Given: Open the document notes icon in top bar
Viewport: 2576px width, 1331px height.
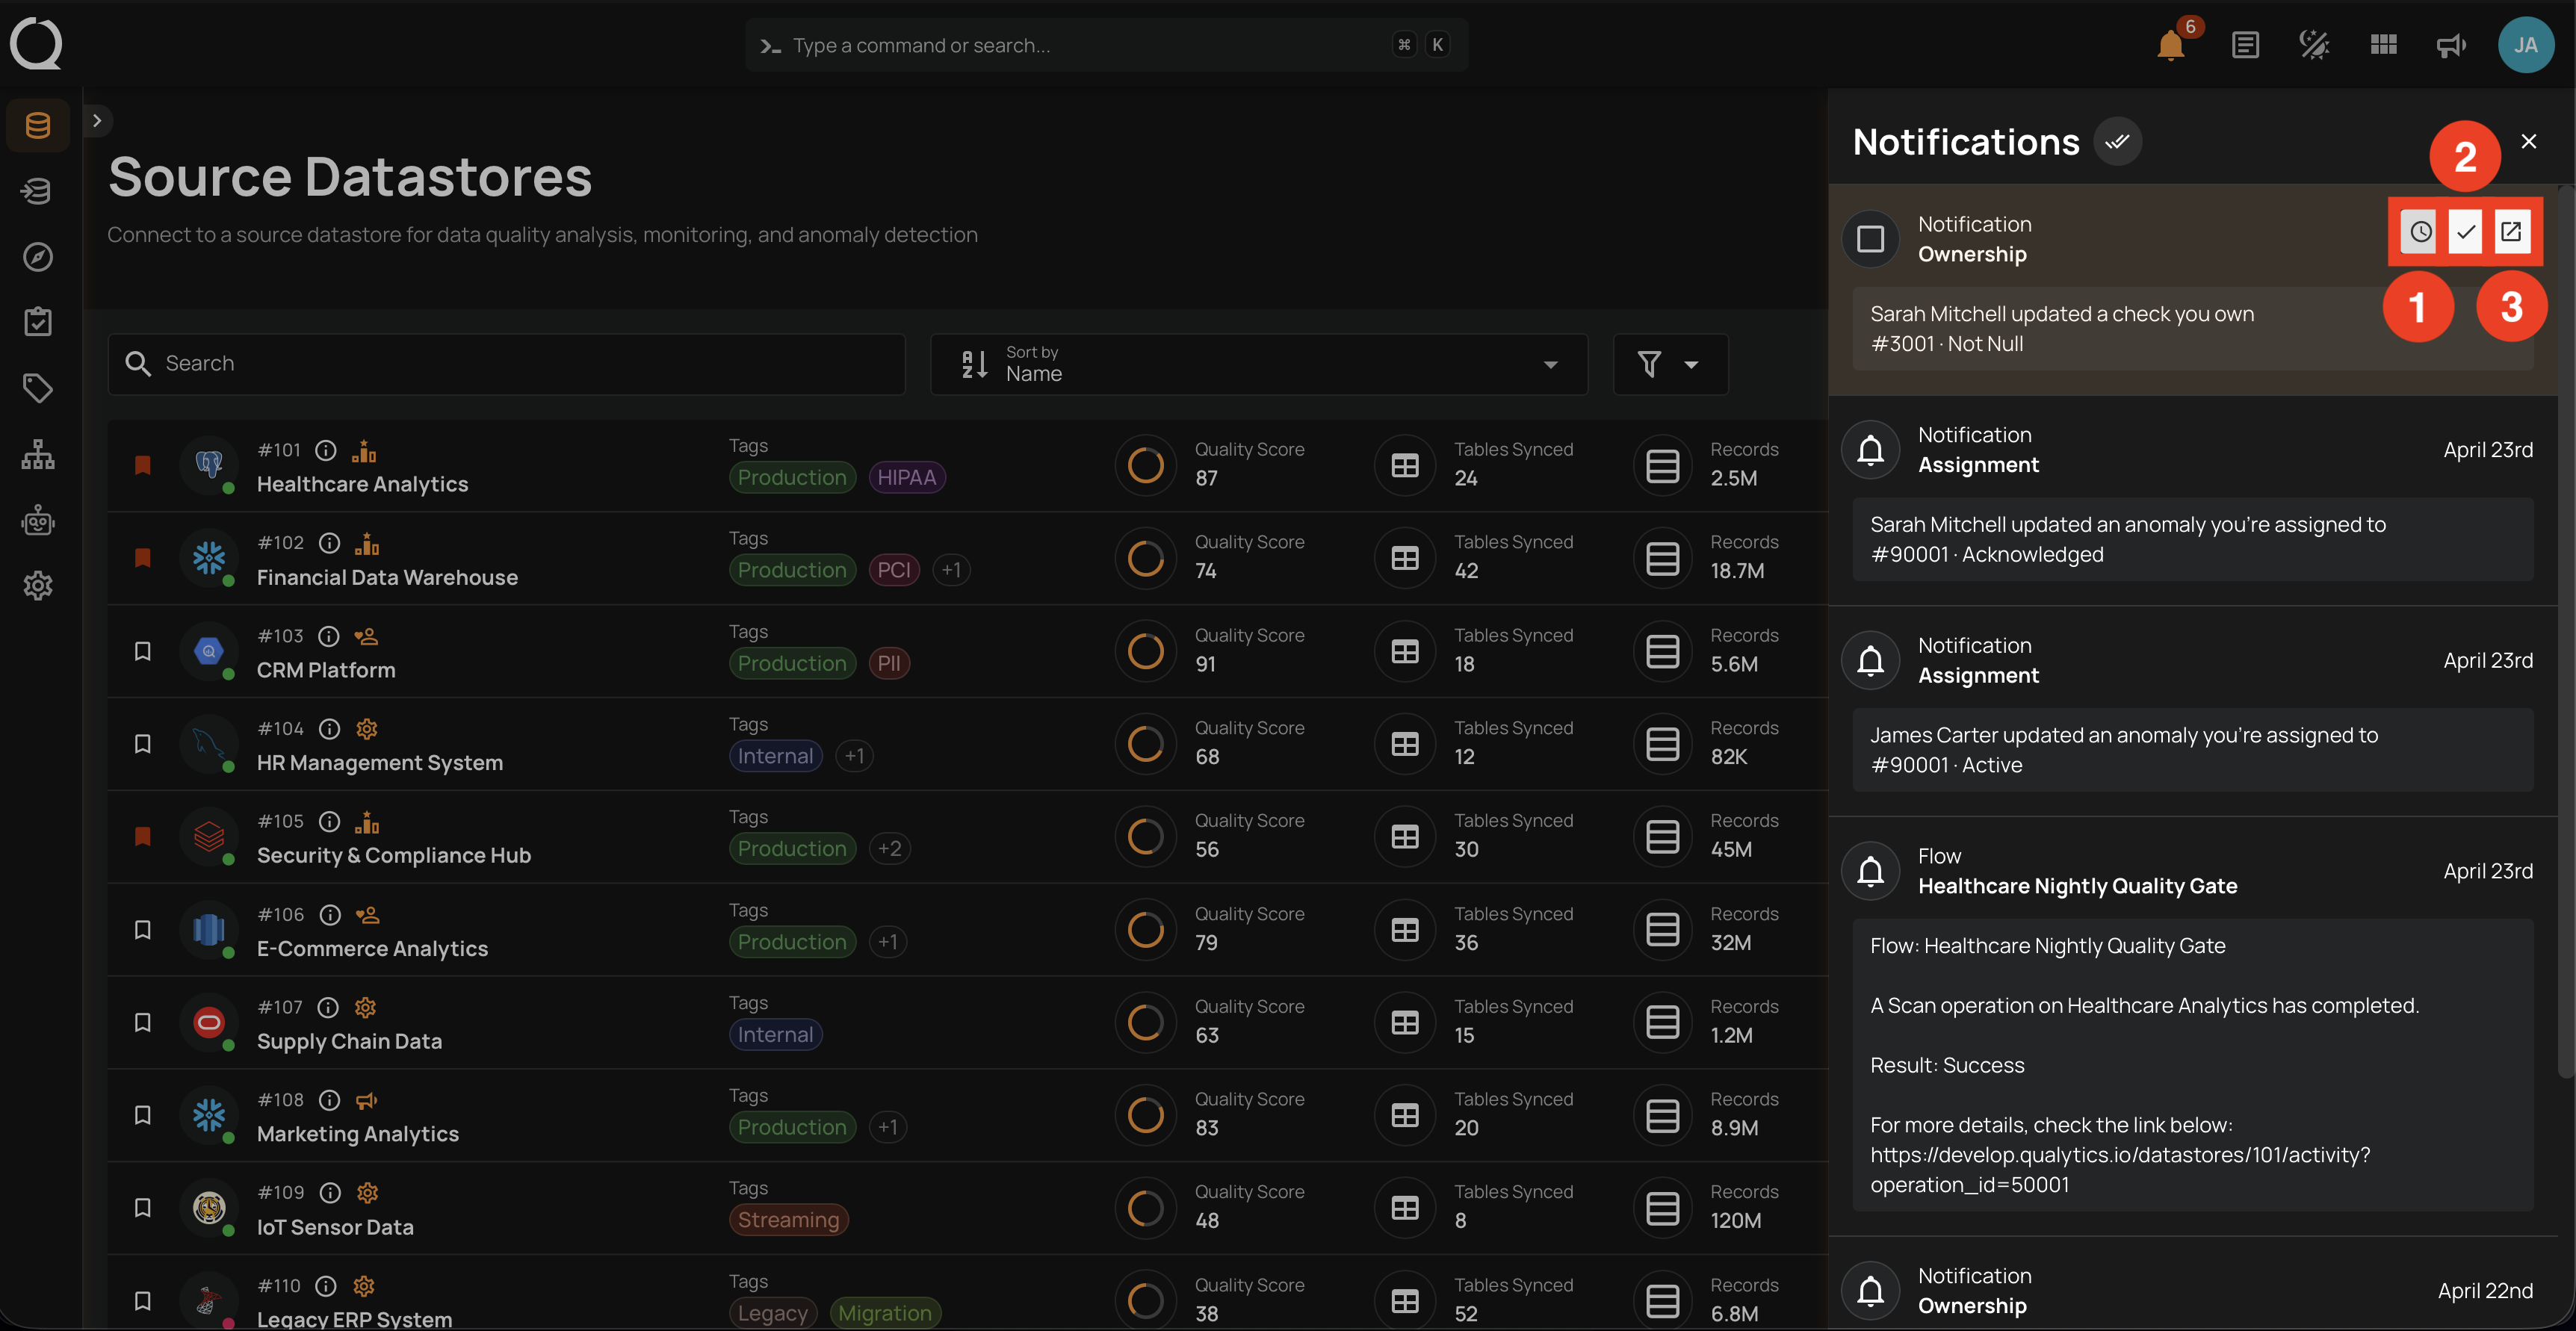Looking at the screenshot, I should (2245, 45).
